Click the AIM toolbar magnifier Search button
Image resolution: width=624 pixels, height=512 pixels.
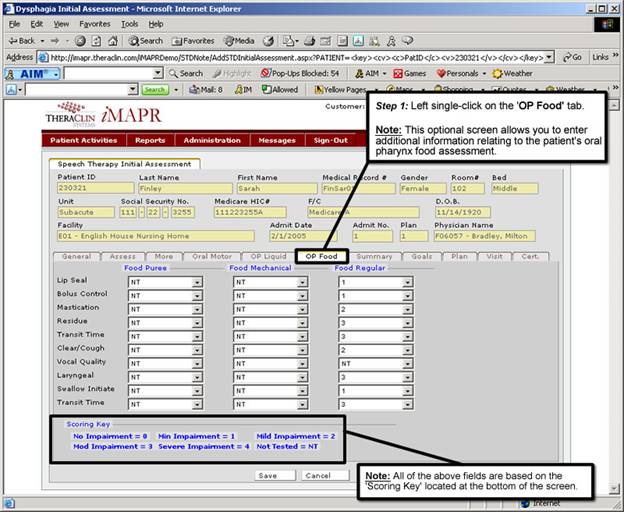186,74
